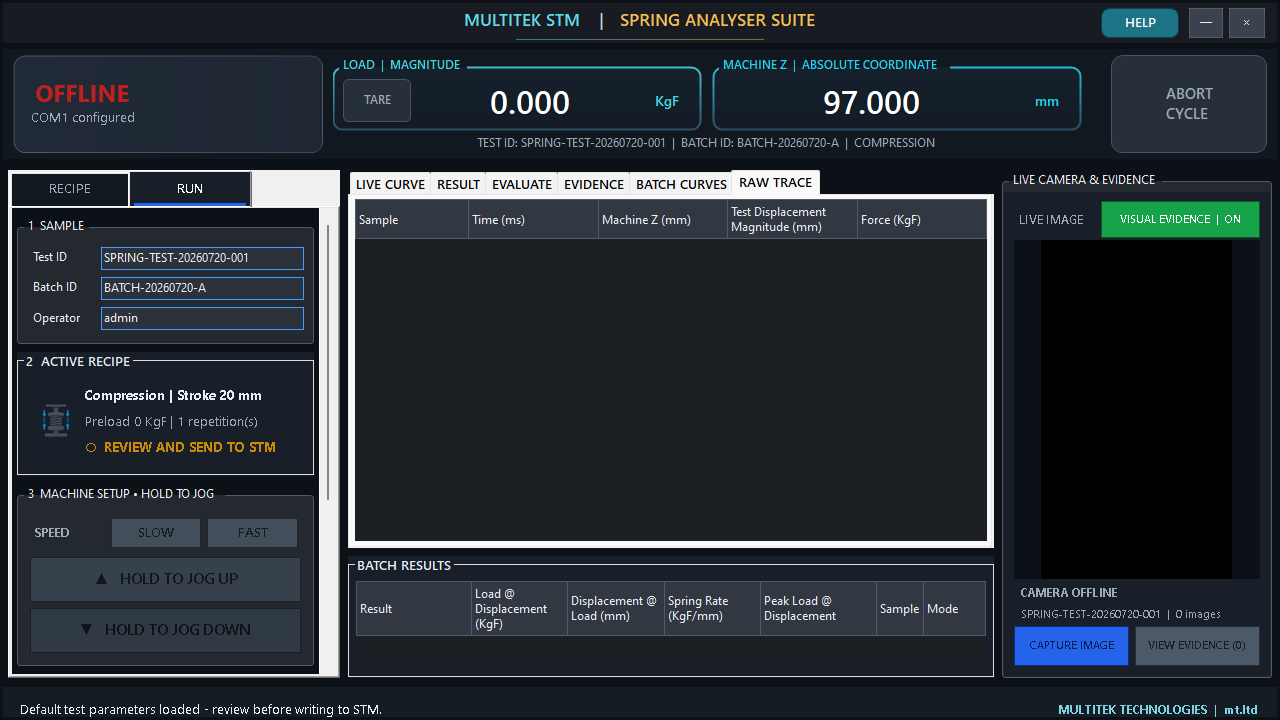Click the Time (ms) column header
The height and width of the screenshot is (720, 1280).
pos(533,220)
